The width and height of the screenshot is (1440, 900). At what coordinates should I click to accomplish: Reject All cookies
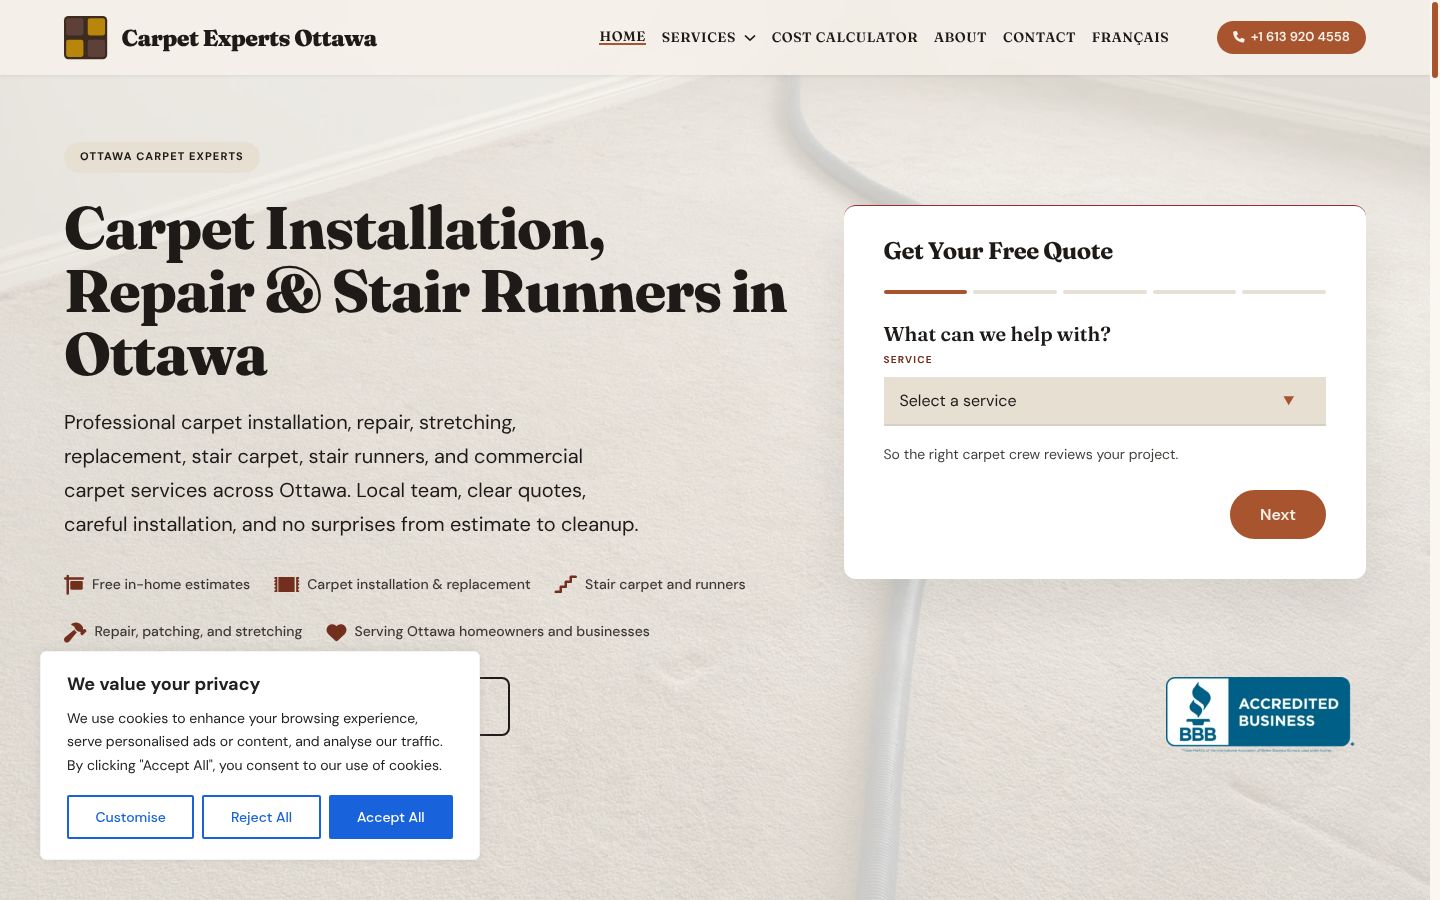(261, 817)
